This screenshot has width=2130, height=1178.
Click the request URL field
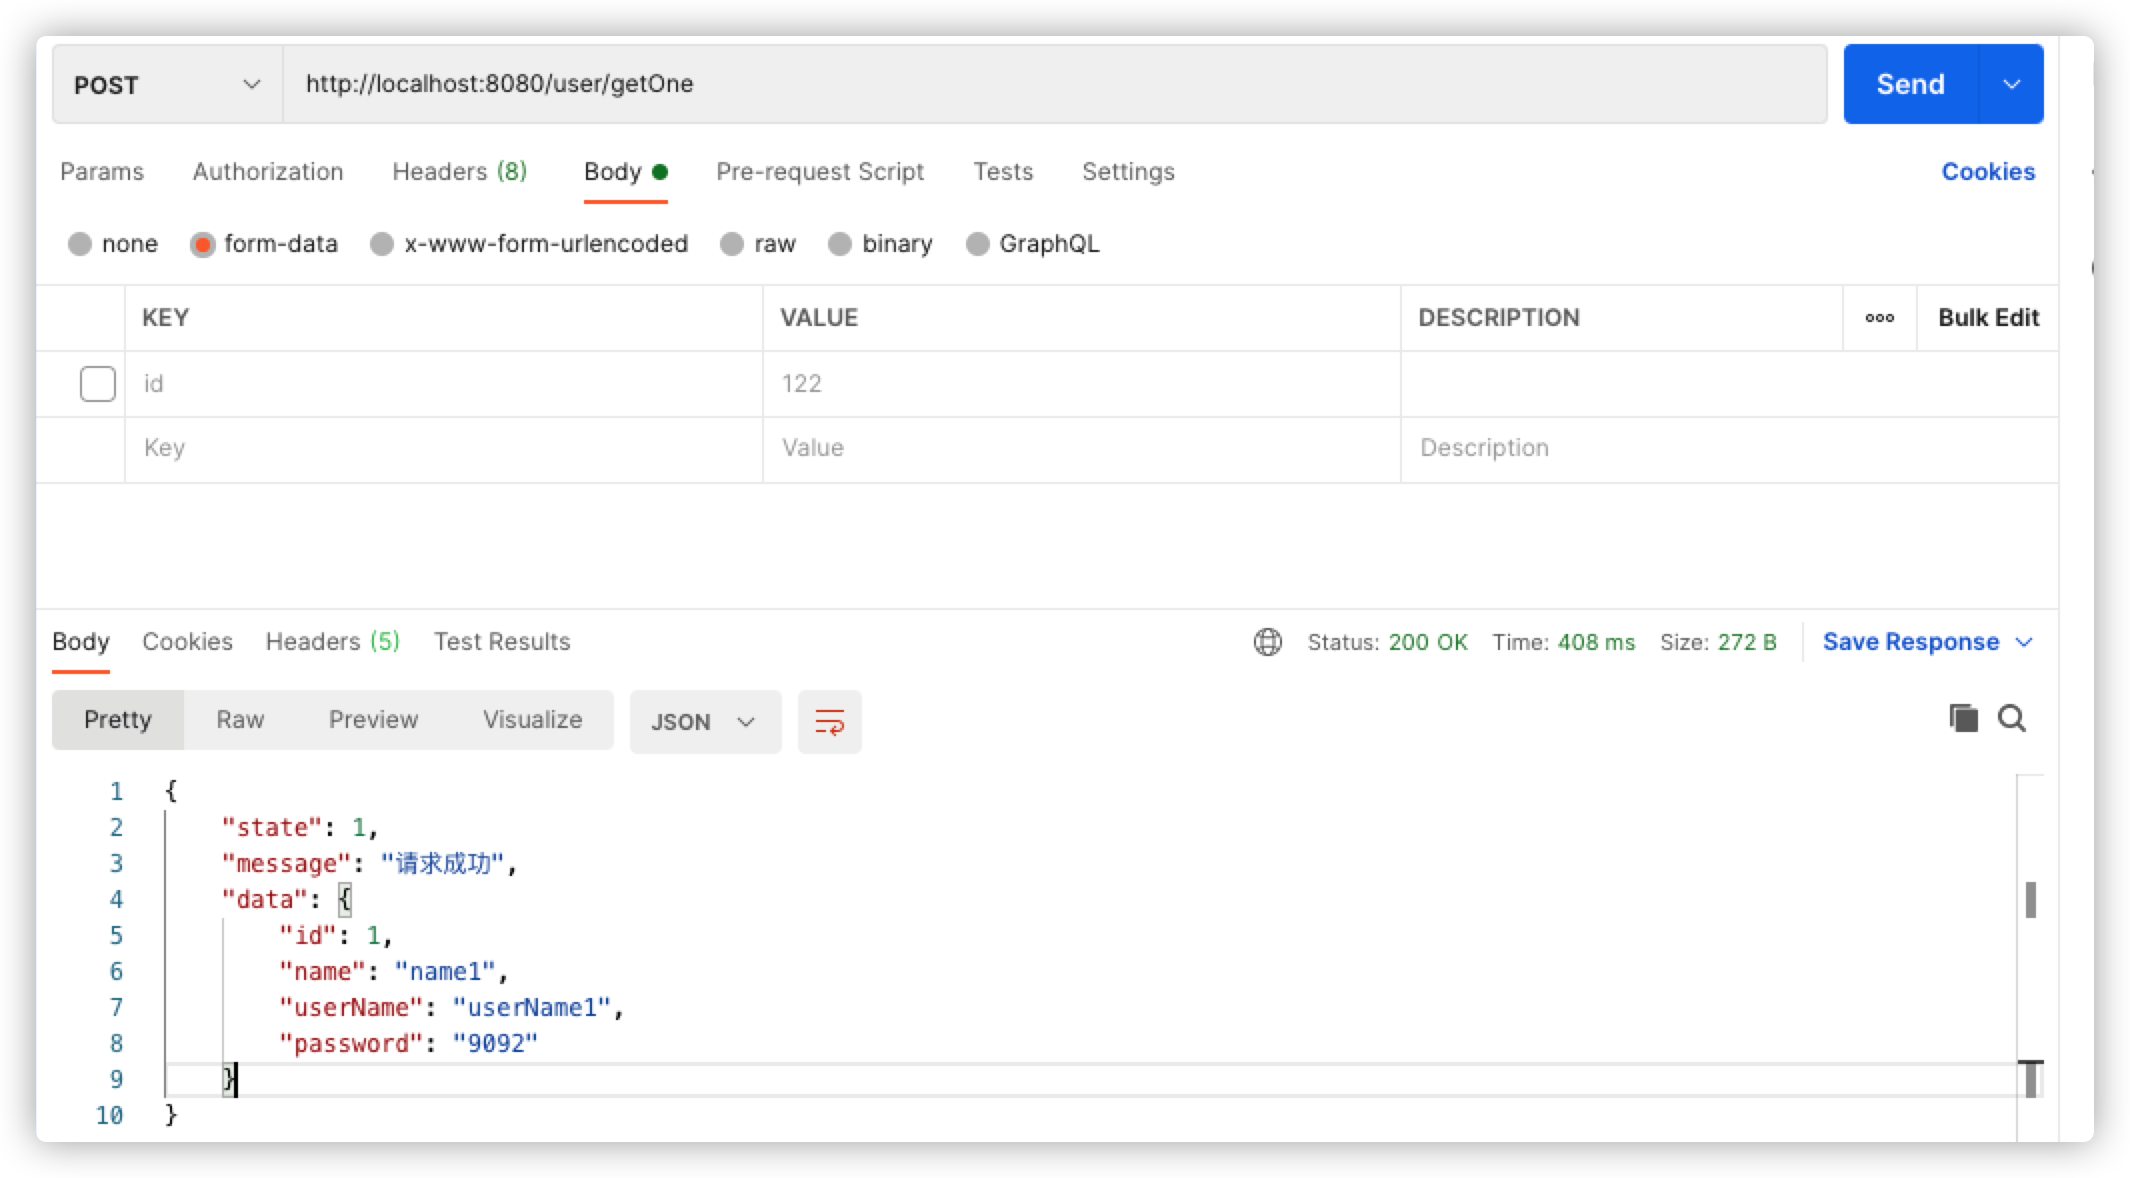click(x=1055, y=84)
